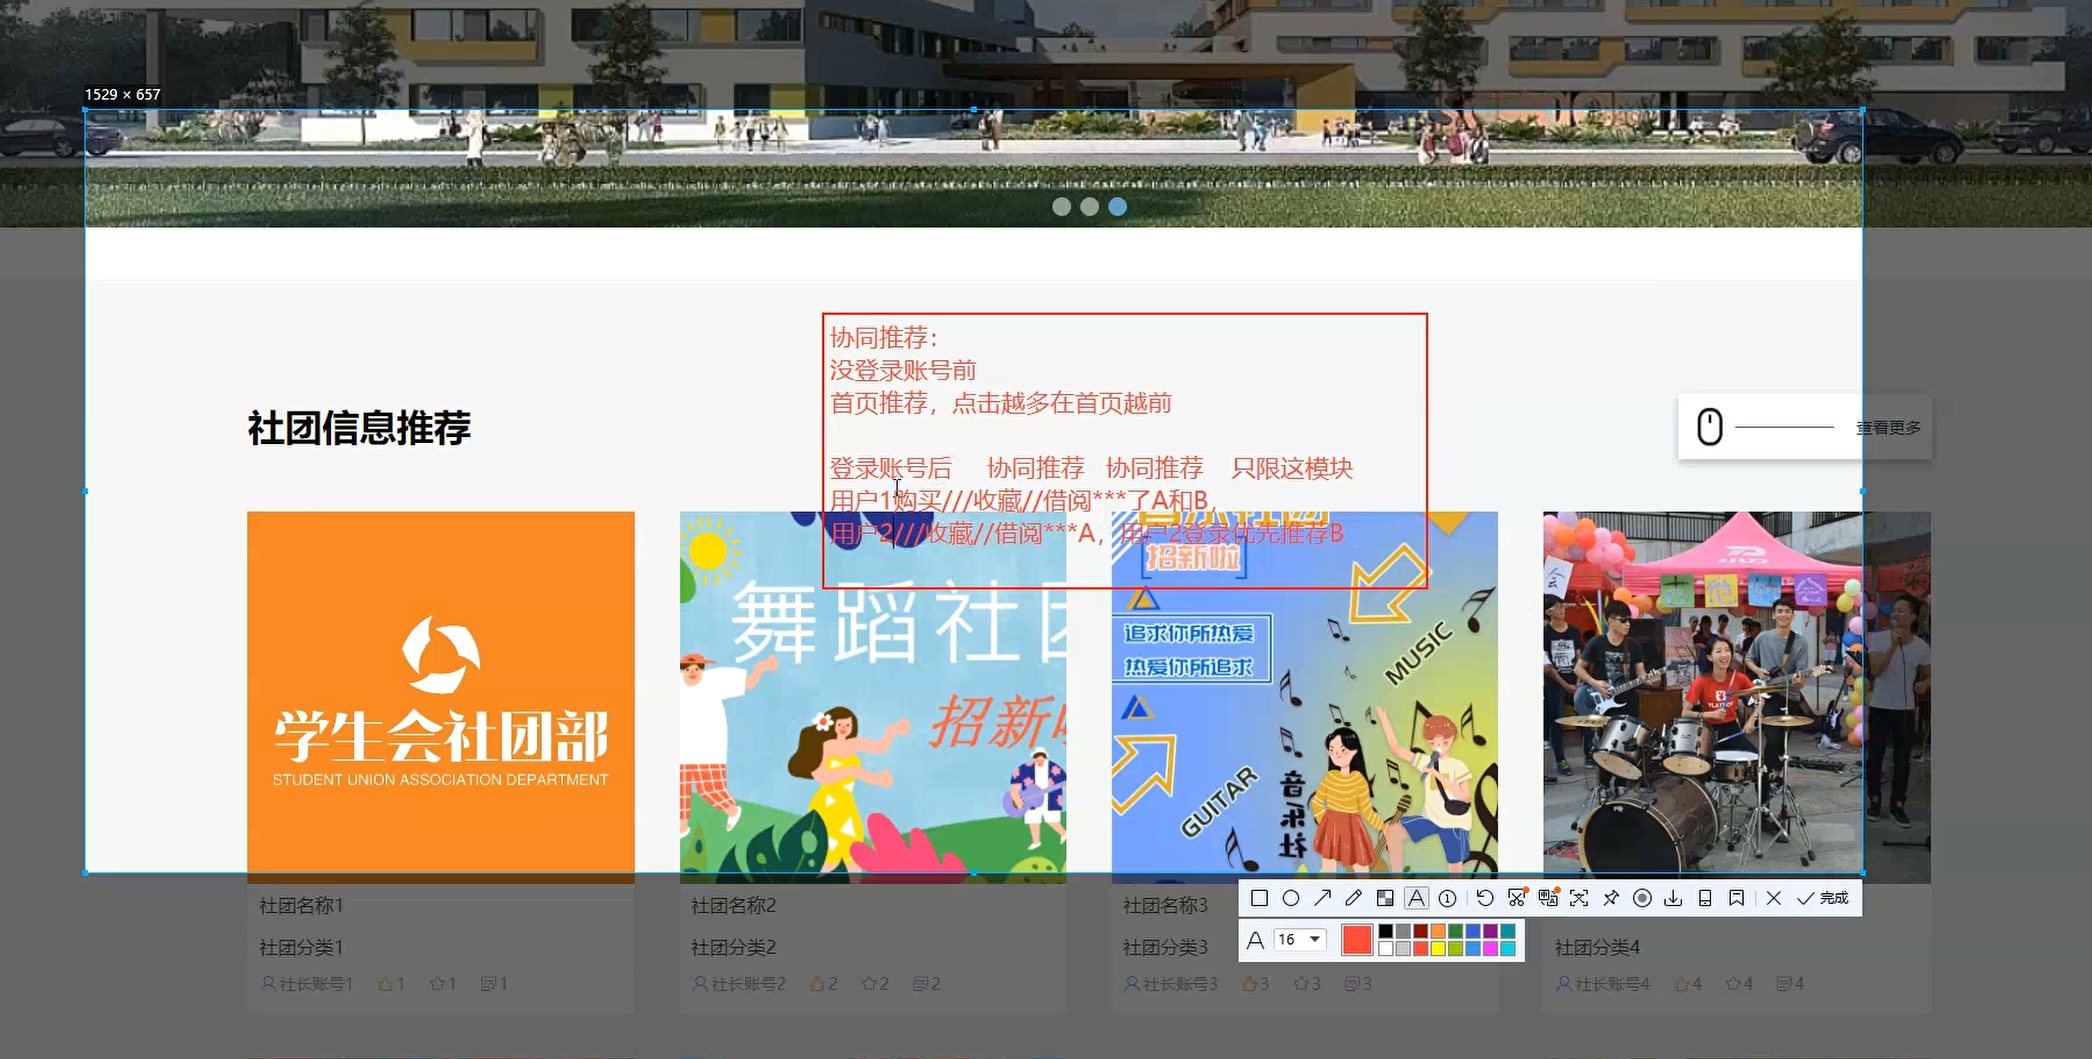Select the arrow annotation tool
2092x1059 pixels.
pyautogui.click(x=1323, y=898)
